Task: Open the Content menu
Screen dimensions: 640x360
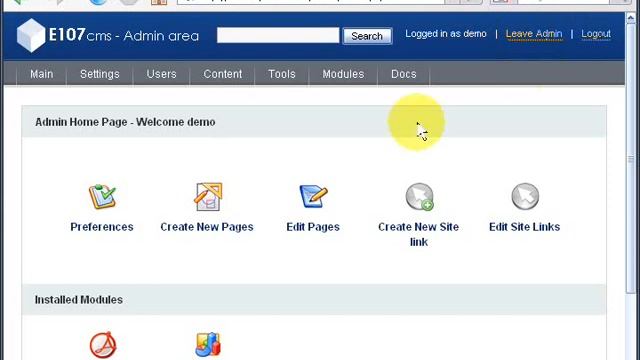Action: pyautogui.click(x=223, y=74)
